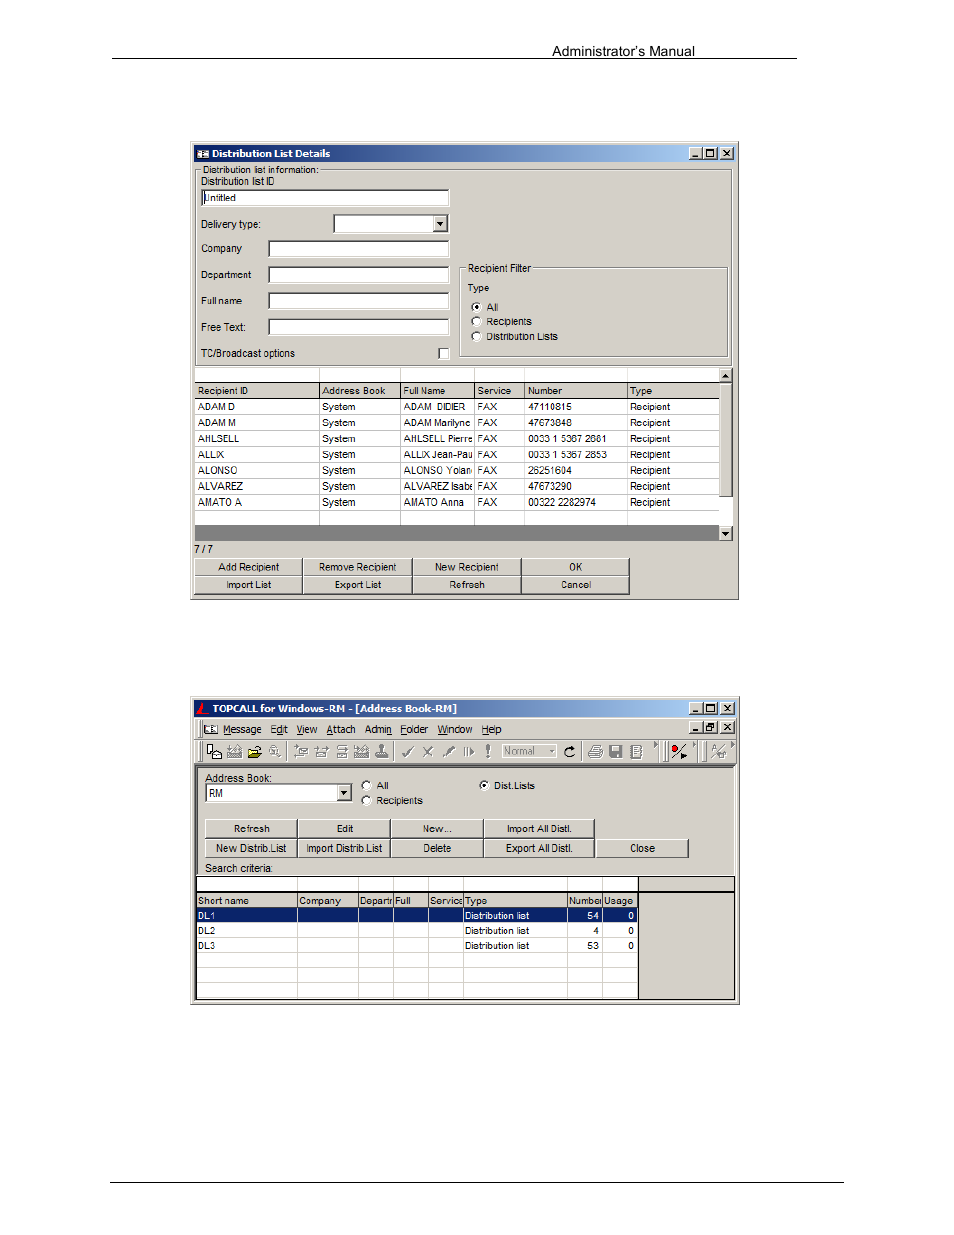Click the Recipient ID column header
This screenshot has height=1235, width=954.
[x=257, y=391]
